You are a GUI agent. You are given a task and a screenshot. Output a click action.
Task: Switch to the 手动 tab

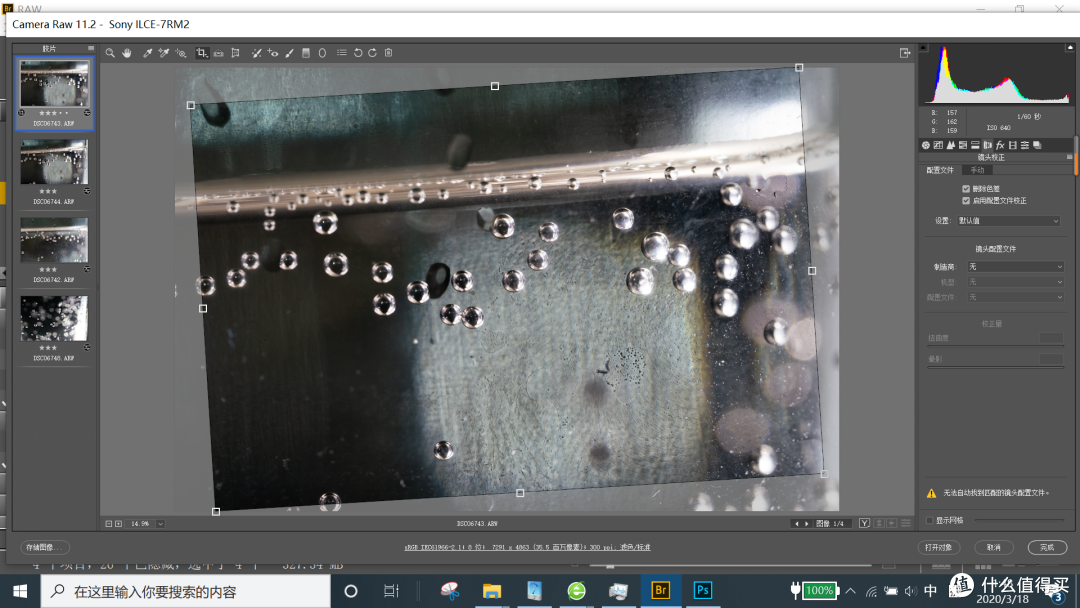click(977, 170)
